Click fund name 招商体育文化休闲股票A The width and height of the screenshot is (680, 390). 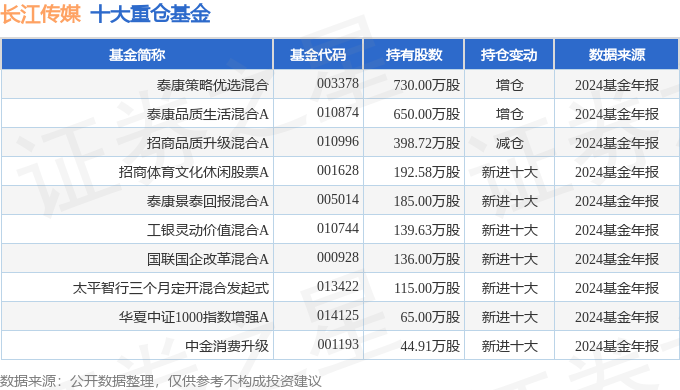pos(194,172)
